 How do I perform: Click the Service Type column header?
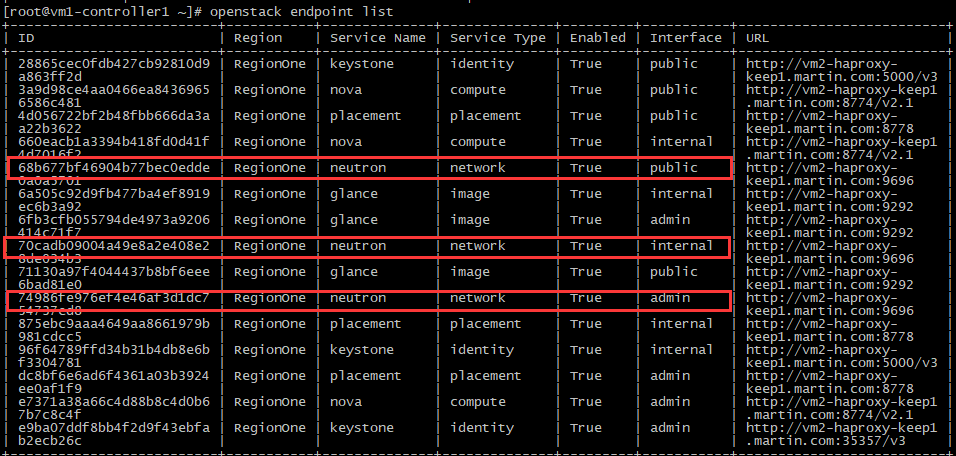498,38
